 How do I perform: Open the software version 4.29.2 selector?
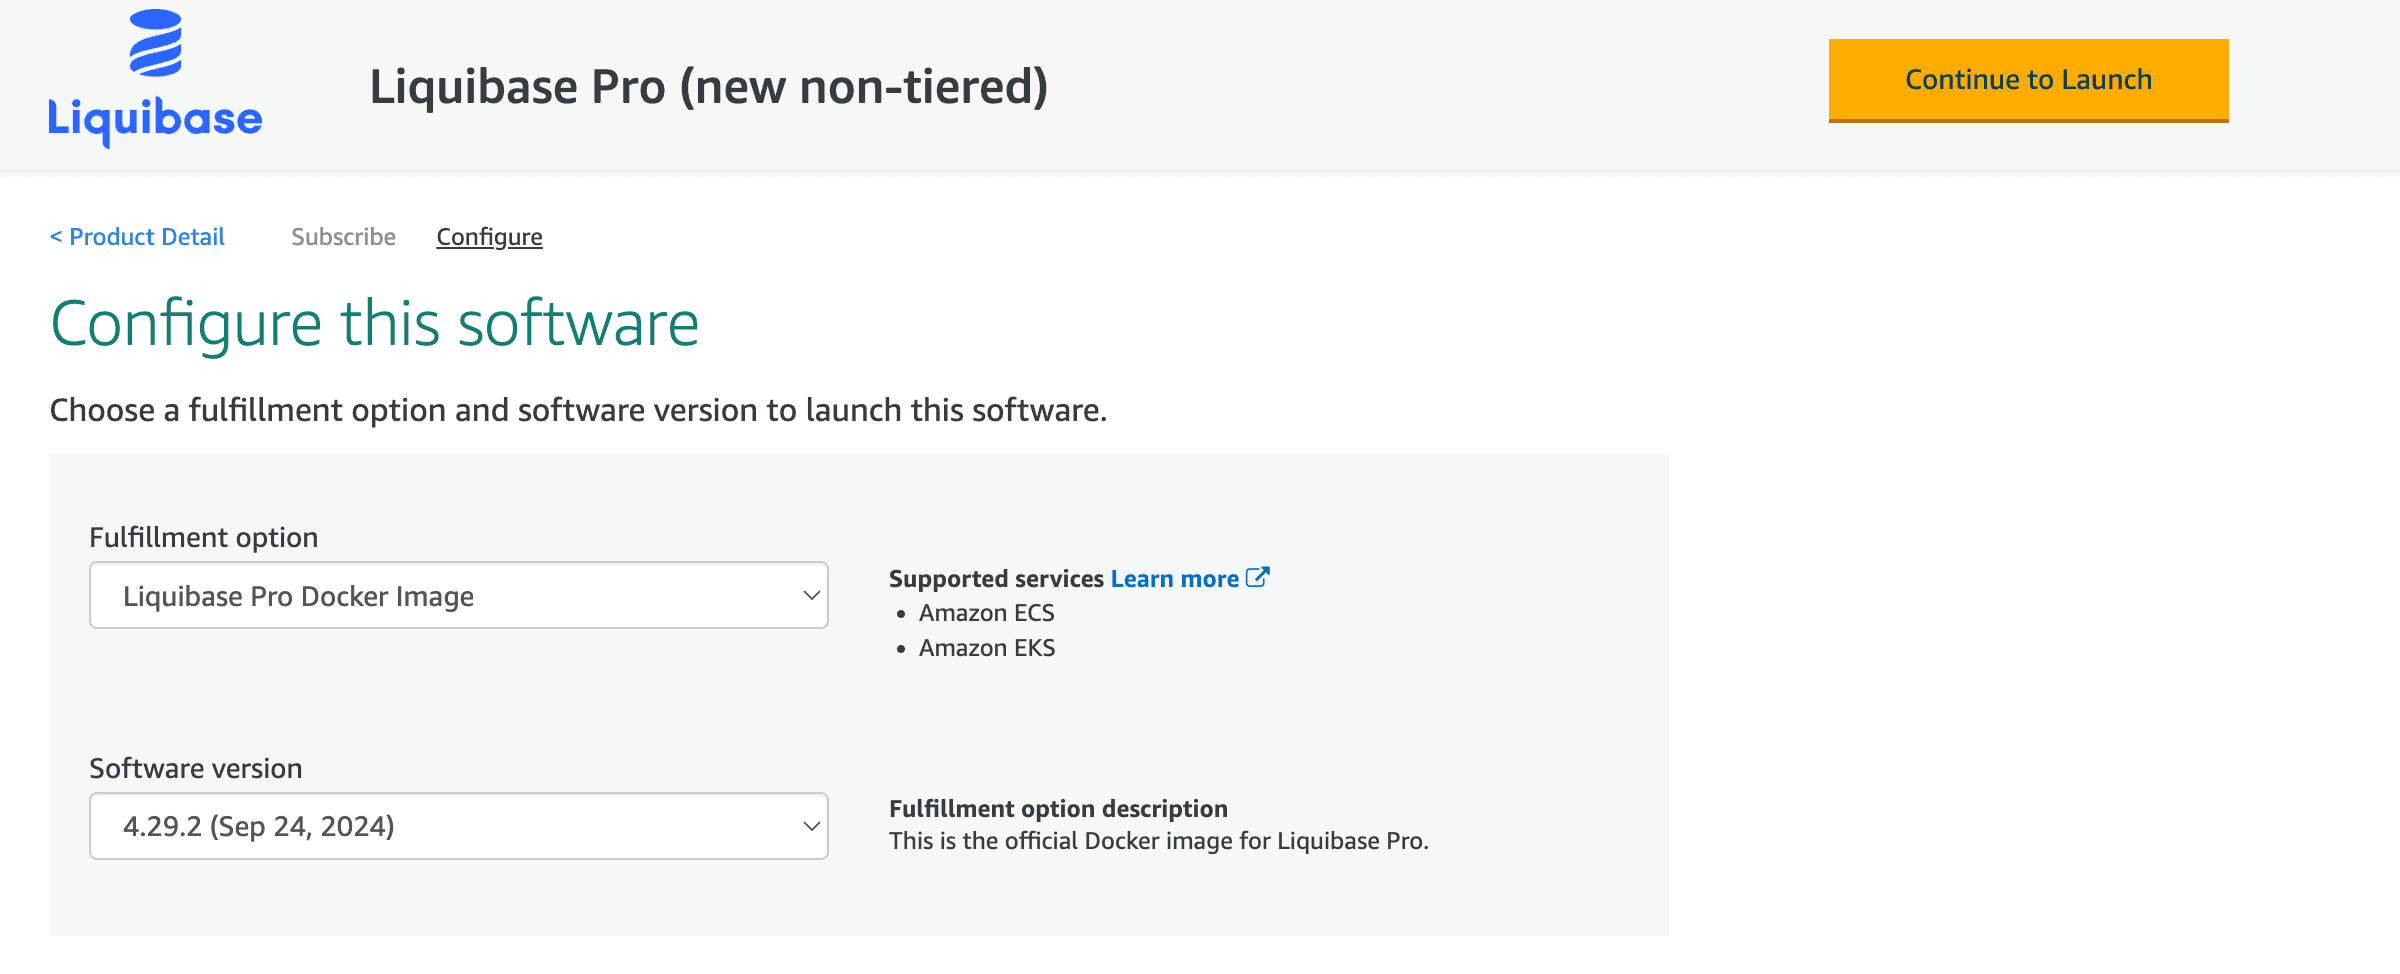point(459,826)
